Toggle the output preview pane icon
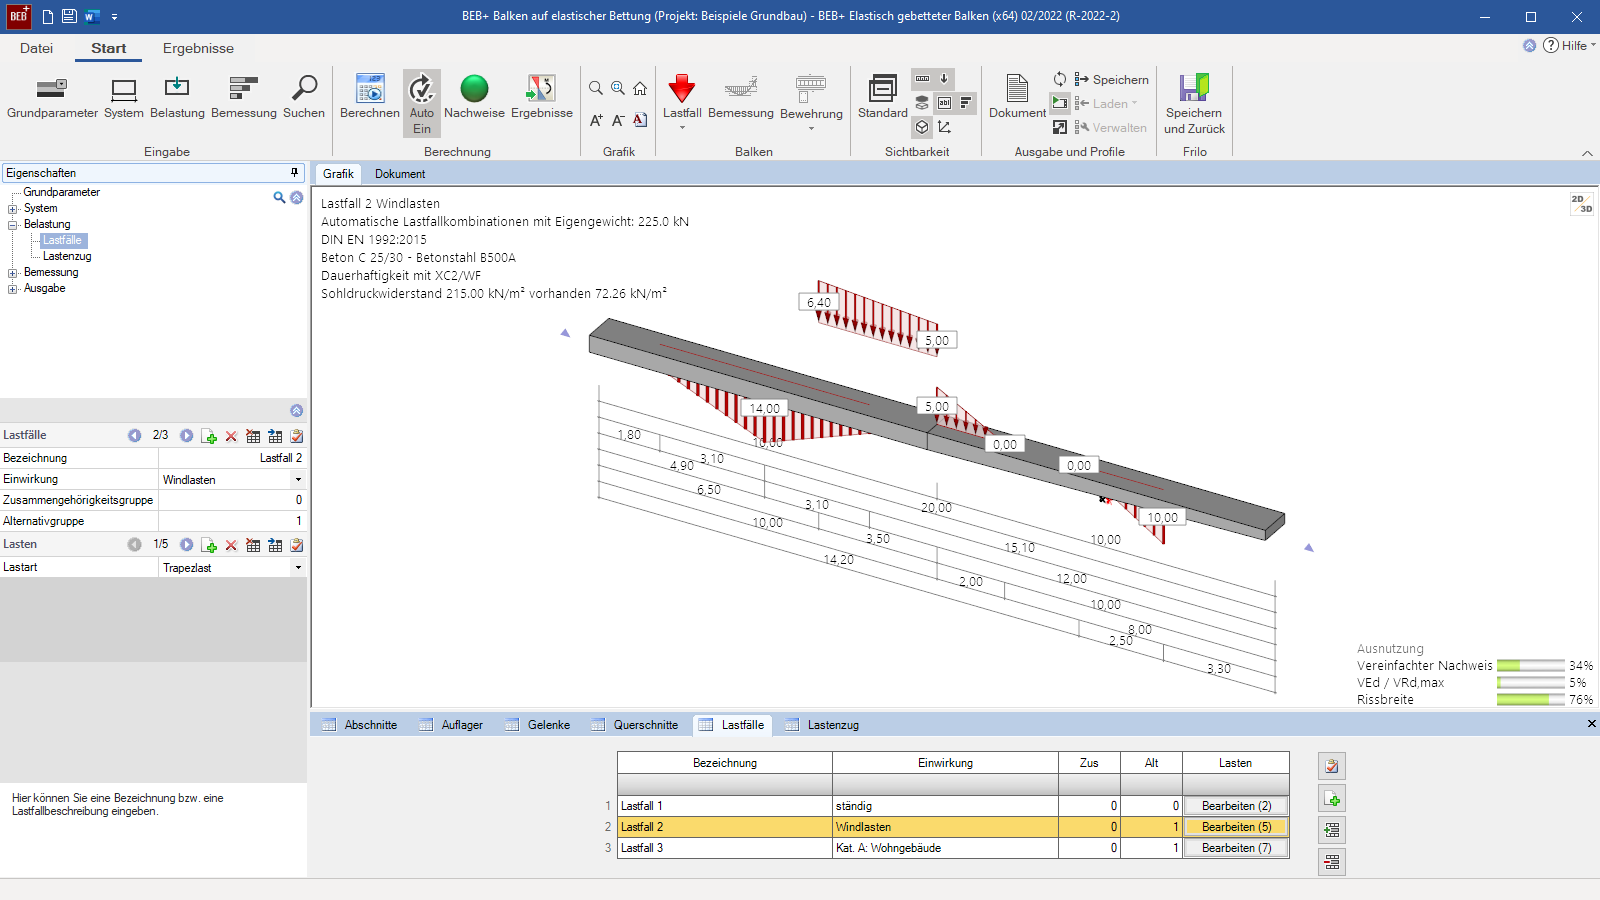The height and width of the screenshot is (900, 1600). 1060,103
